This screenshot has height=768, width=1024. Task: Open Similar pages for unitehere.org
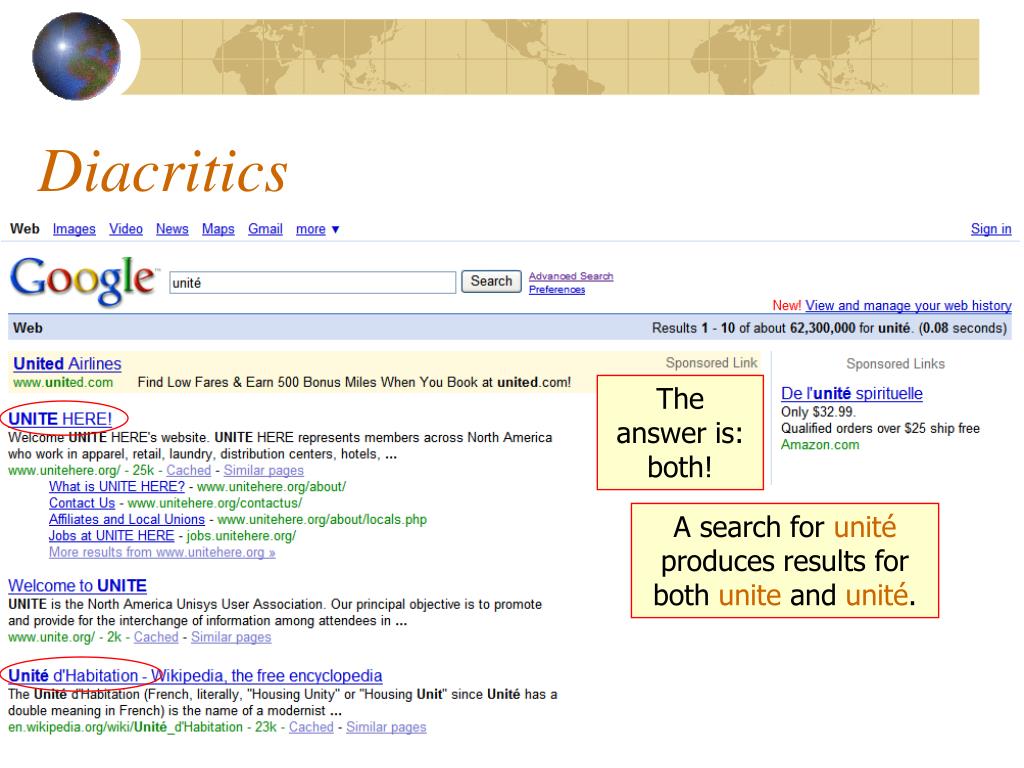[x=263, y=470]
